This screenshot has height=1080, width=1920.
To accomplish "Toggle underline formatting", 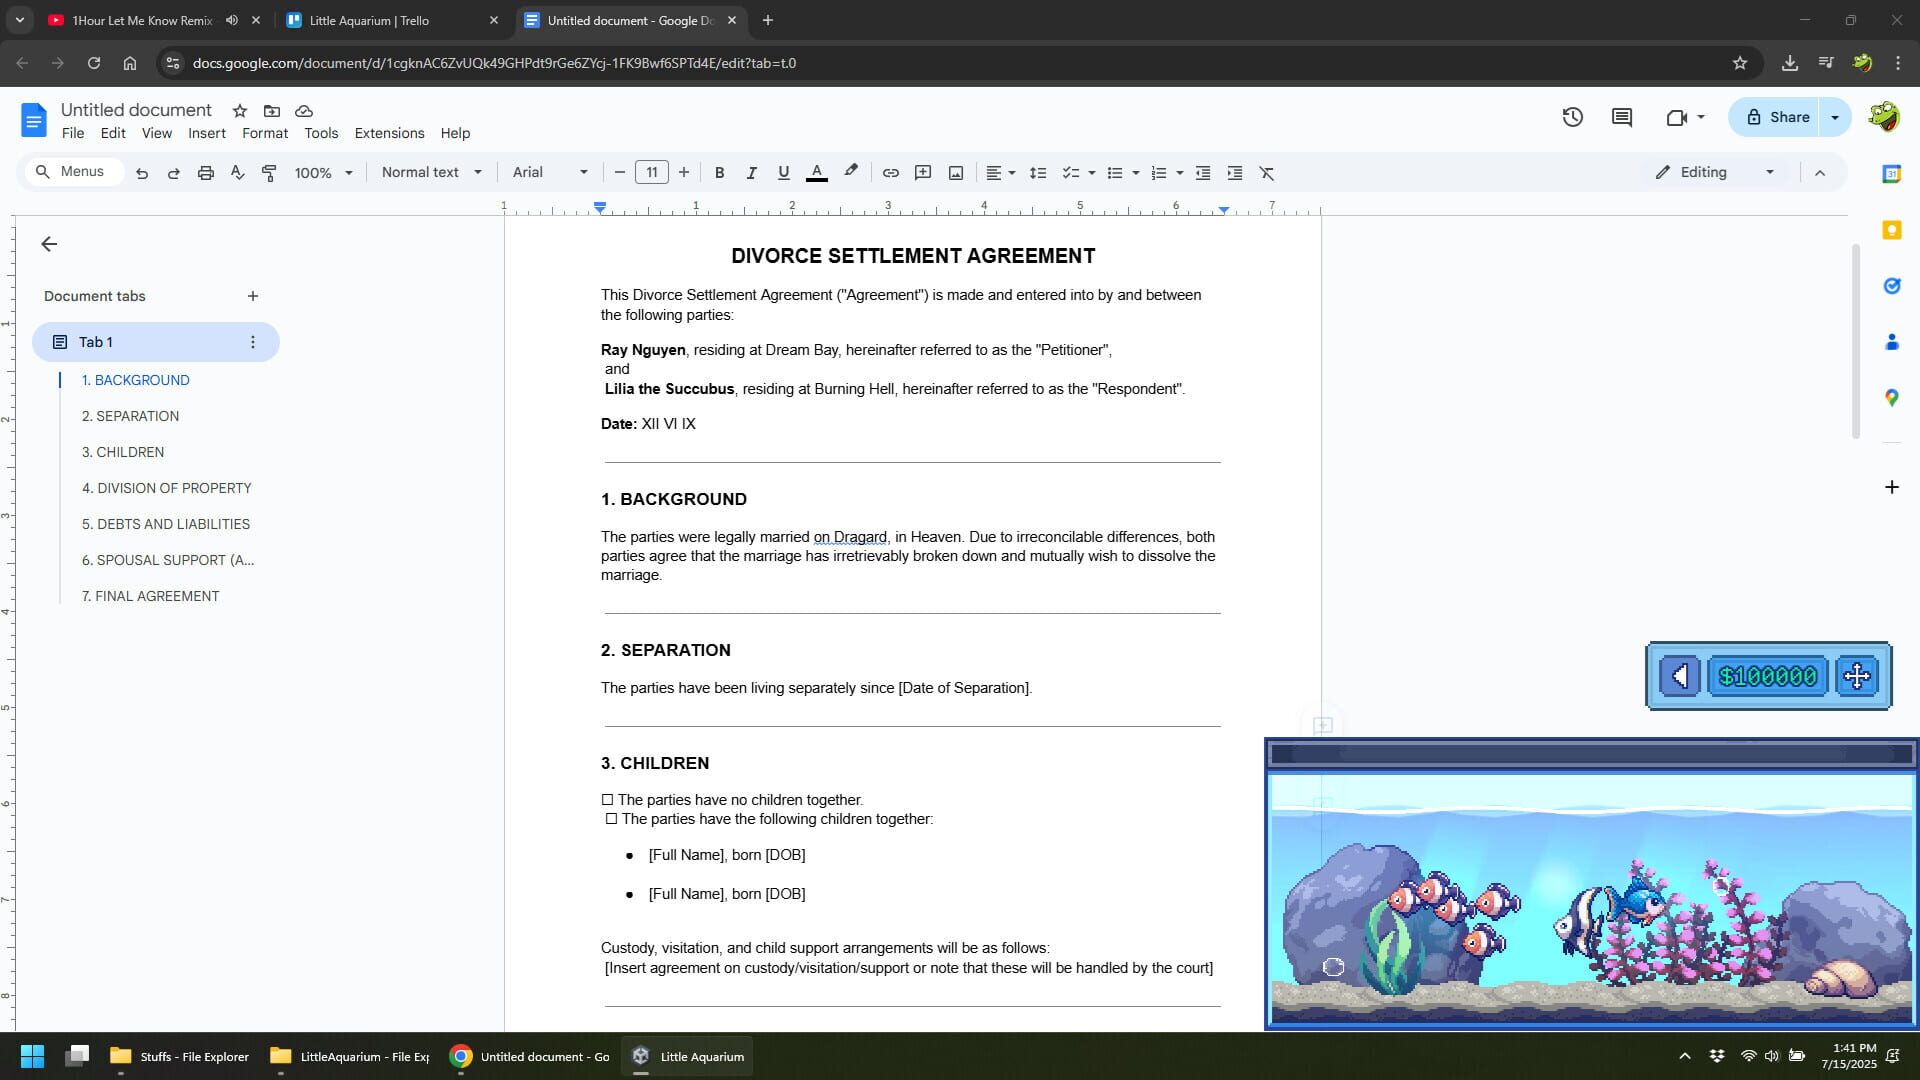I will [783, 172].
